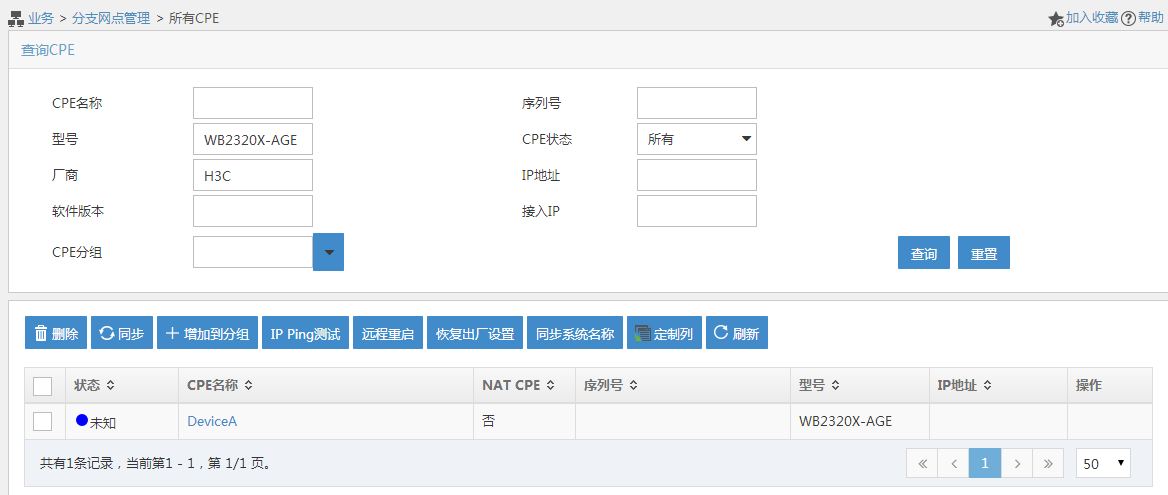Open 业务 in breadcrumb
1168x495 pixels.
tap(41, 19)
